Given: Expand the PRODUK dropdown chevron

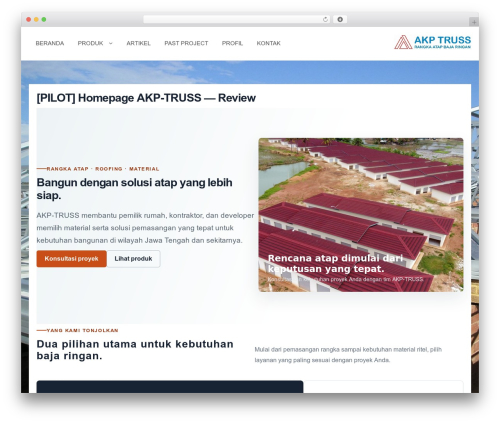Looking at the screenshot, I should 111,43.
